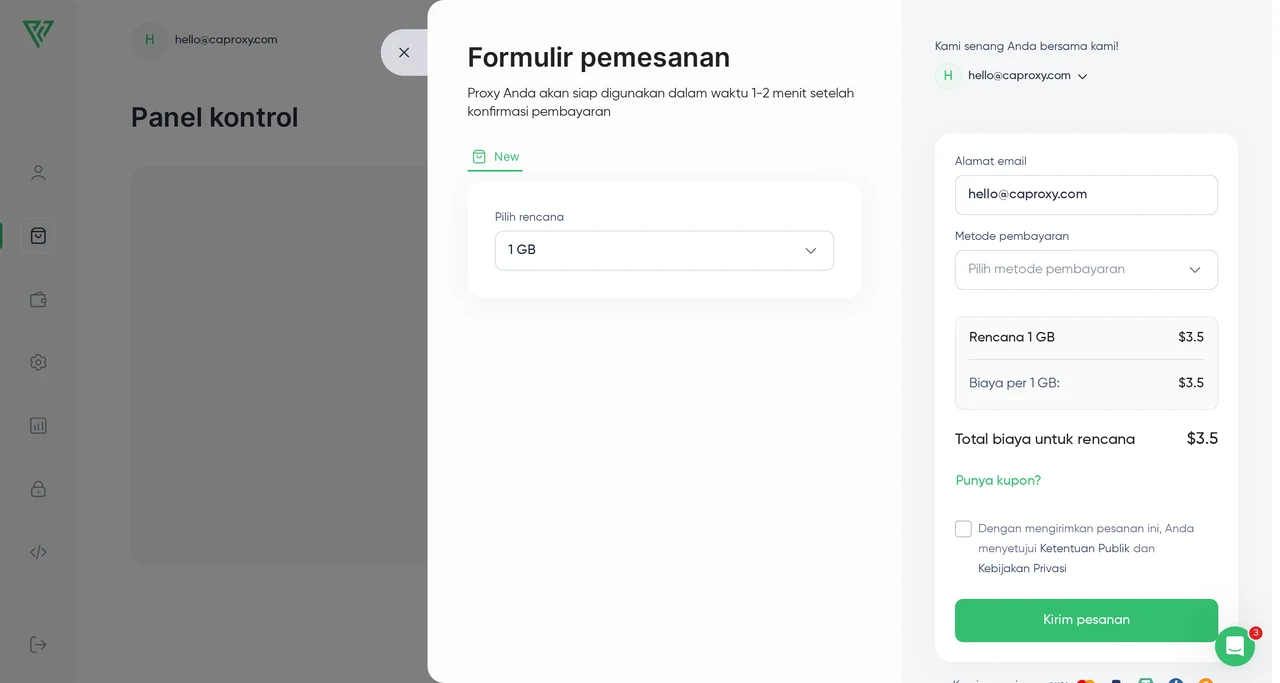
Task: Click the Alamat email input field
Action: pyautogui.click(x=1086, y=195)
